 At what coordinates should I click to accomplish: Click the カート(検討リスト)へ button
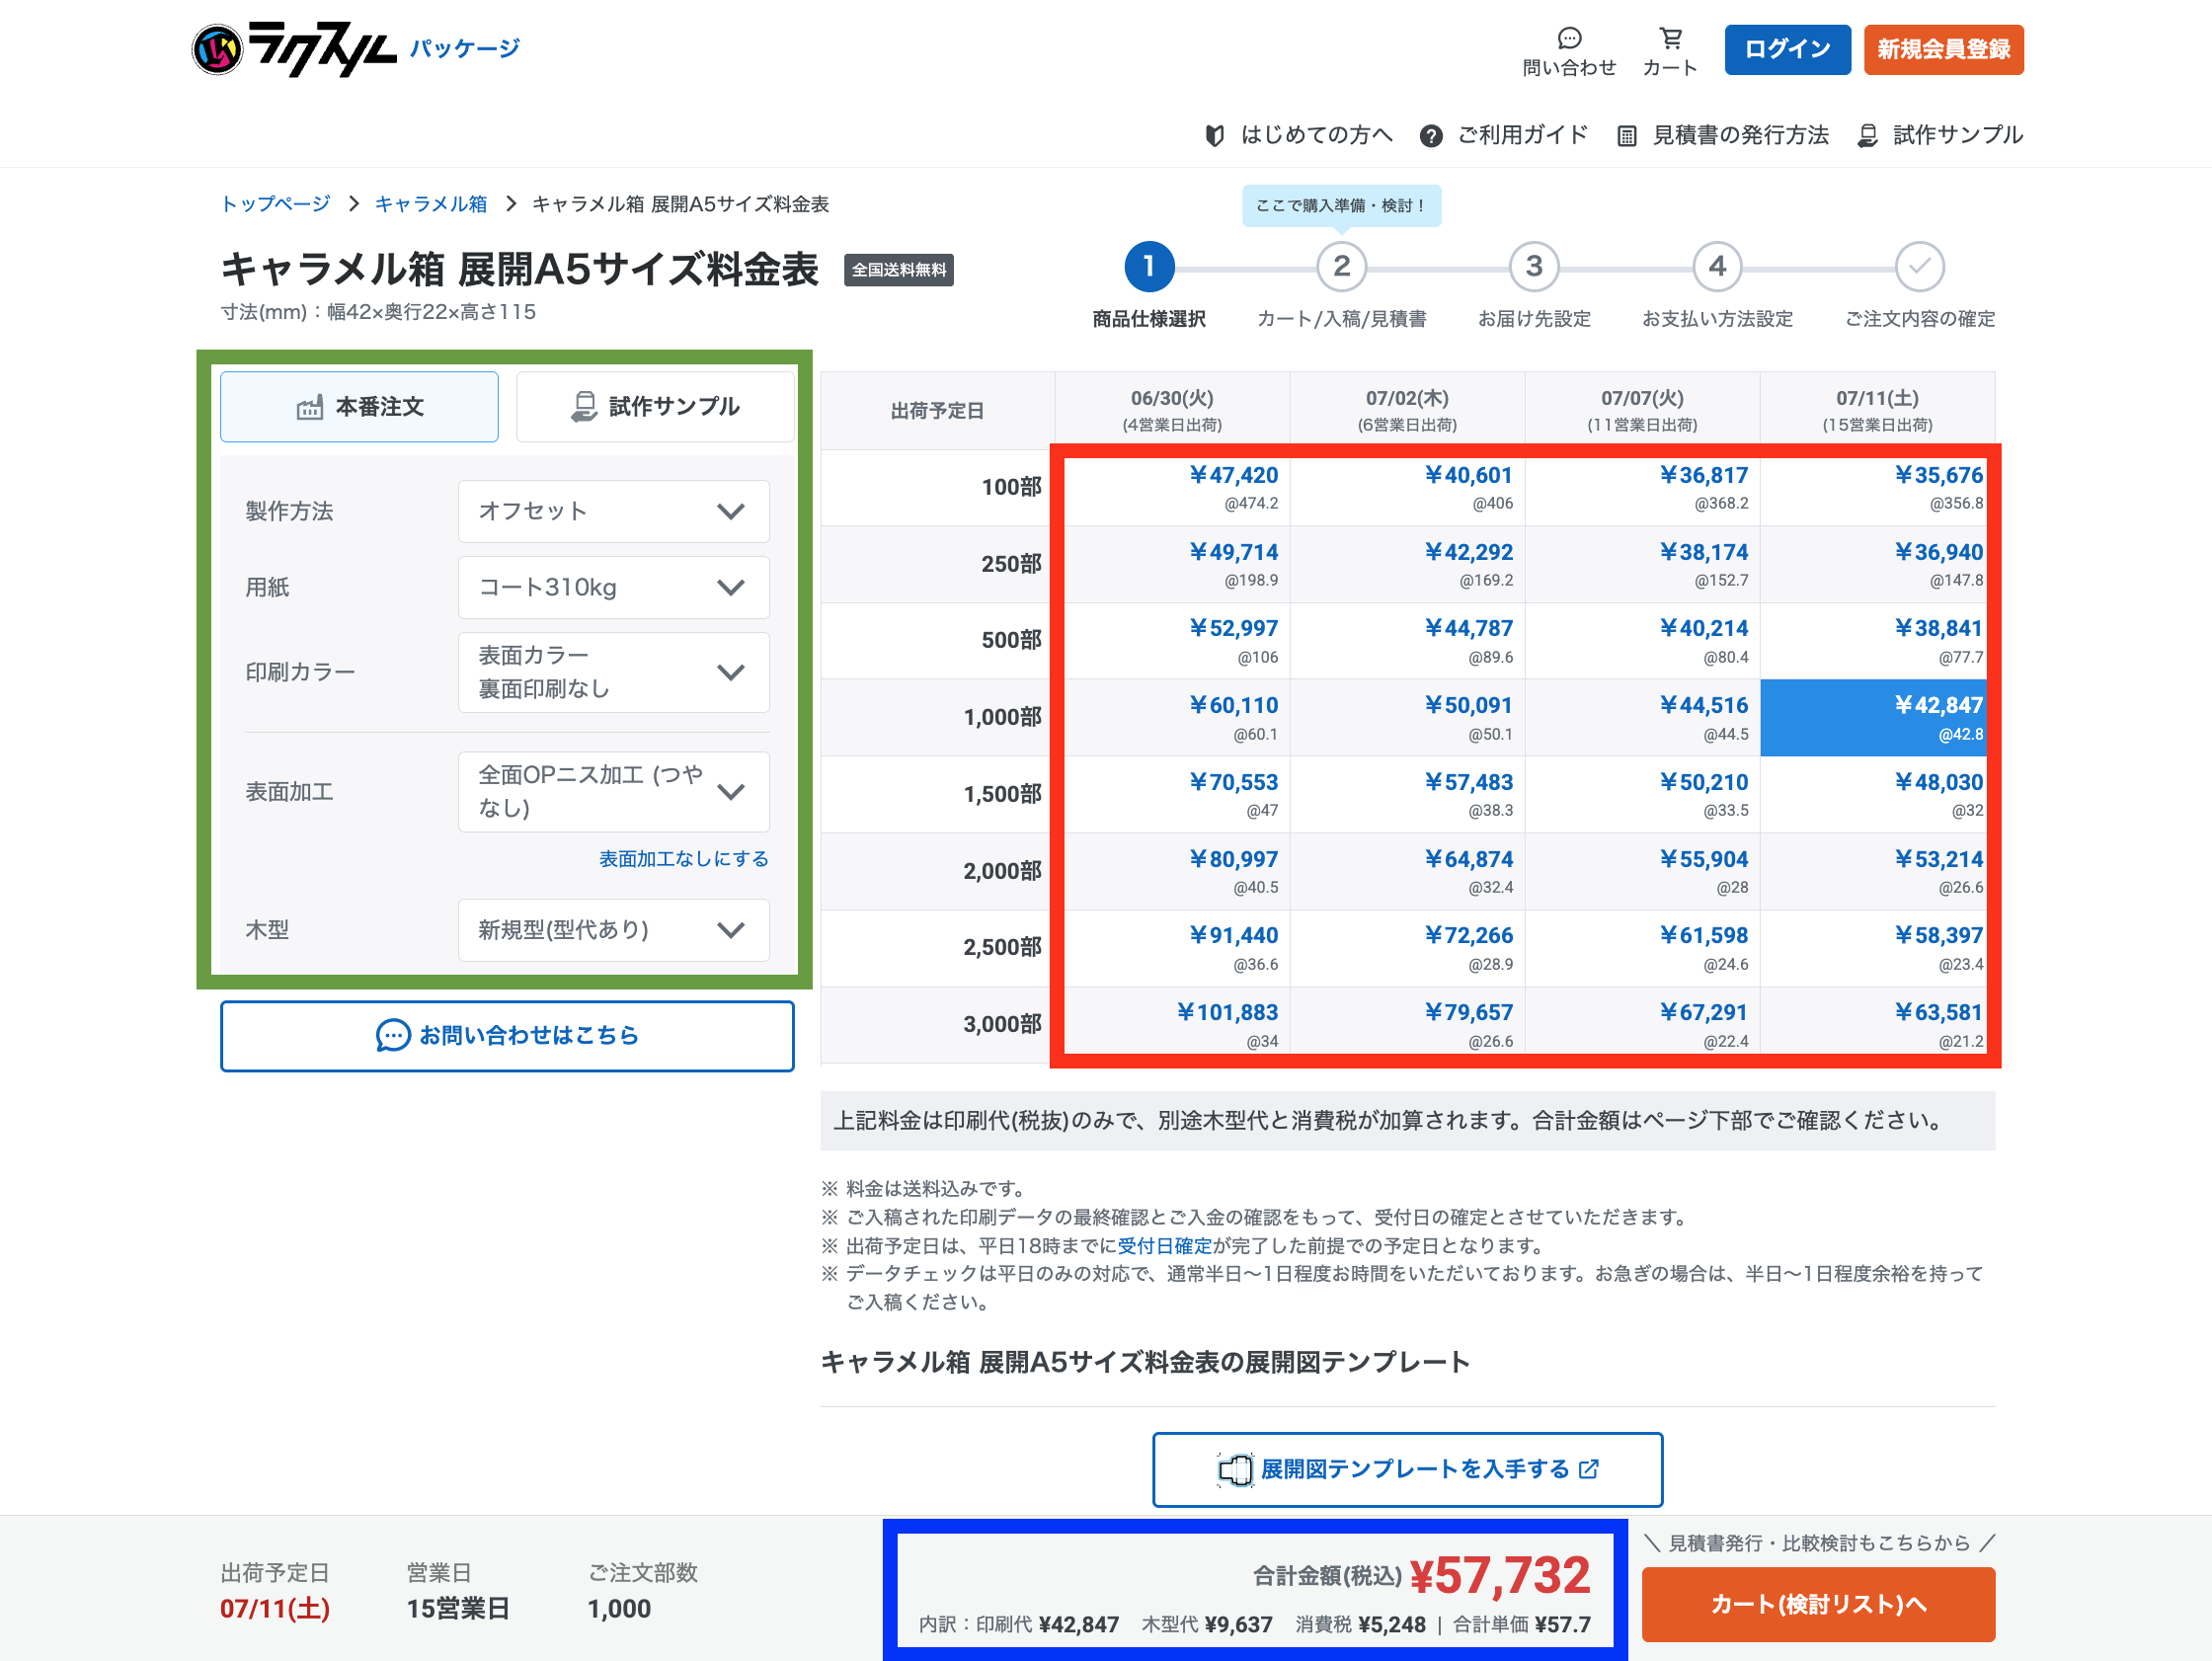1818,1604
